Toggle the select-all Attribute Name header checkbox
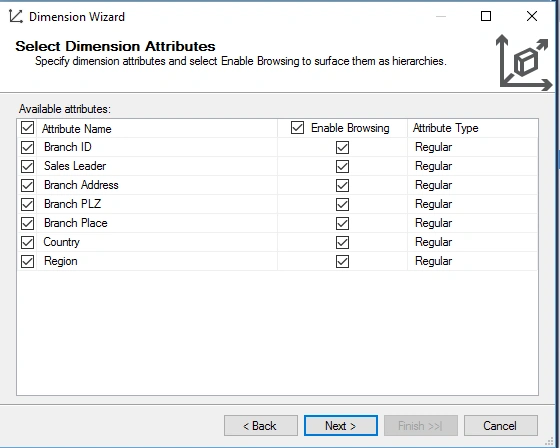Viewport: 560px width, 448px height. pos(28,128)
